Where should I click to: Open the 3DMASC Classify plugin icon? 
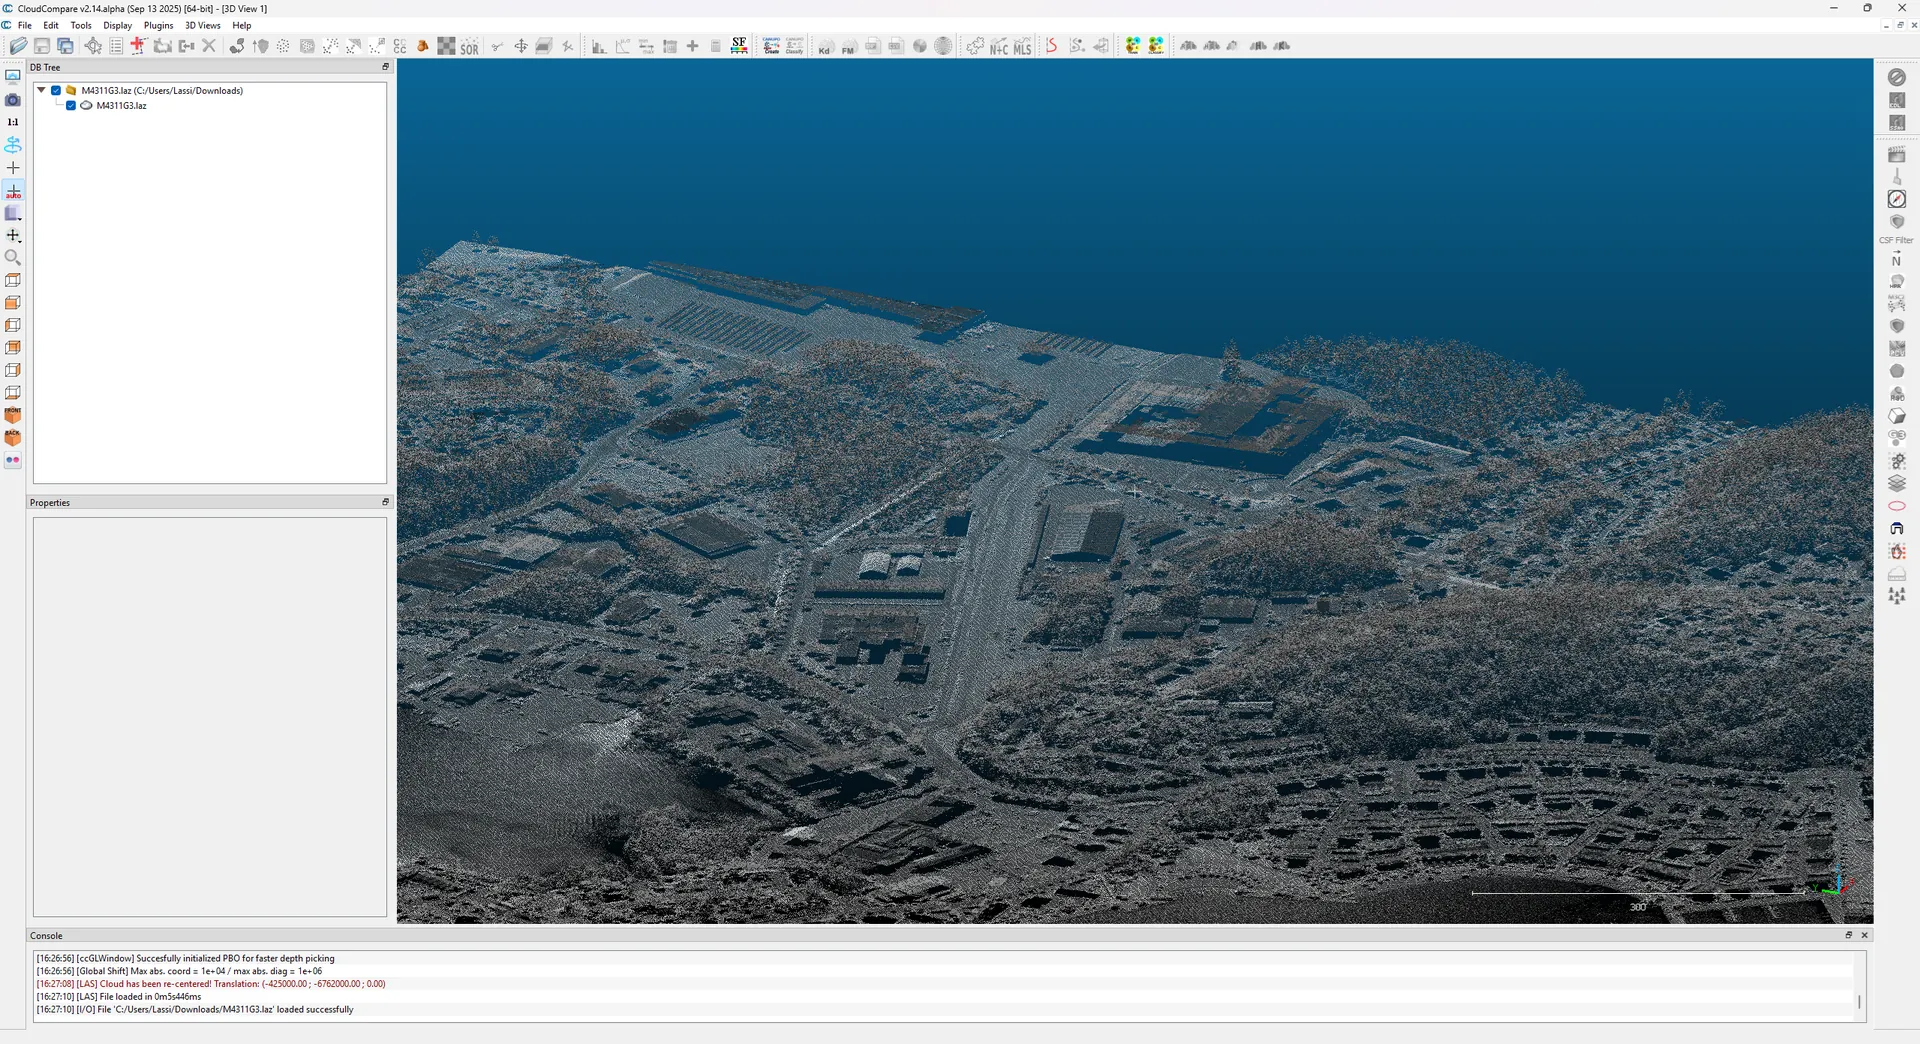click(x=1156, y=46)
